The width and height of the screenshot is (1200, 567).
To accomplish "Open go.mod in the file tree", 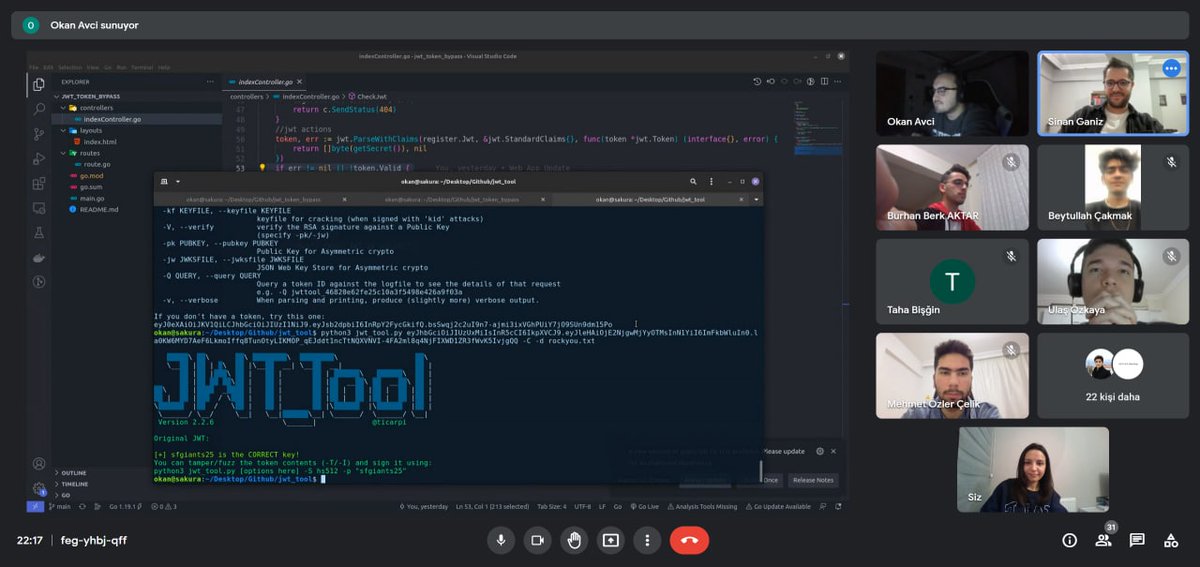I will (x=91, y=176).
